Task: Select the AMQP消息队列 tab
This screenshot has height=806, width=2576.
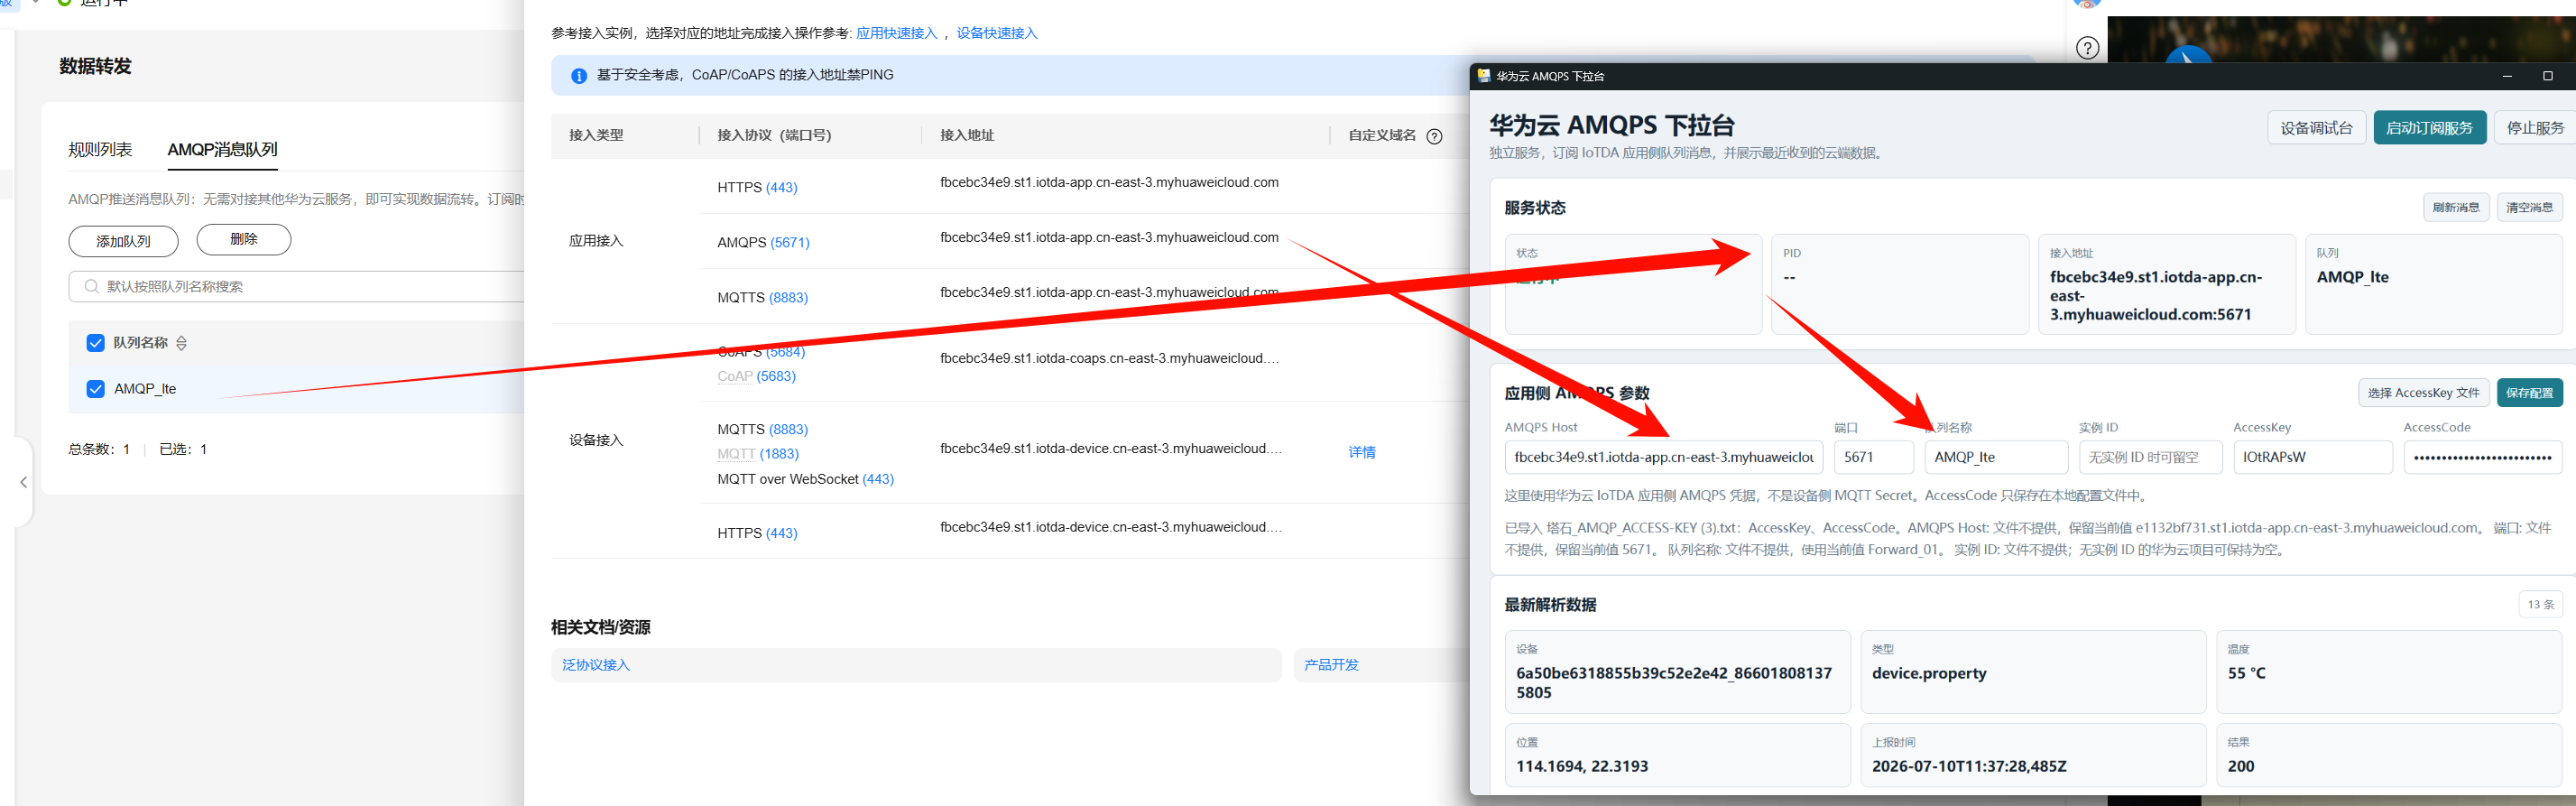Action: [222, 150]
